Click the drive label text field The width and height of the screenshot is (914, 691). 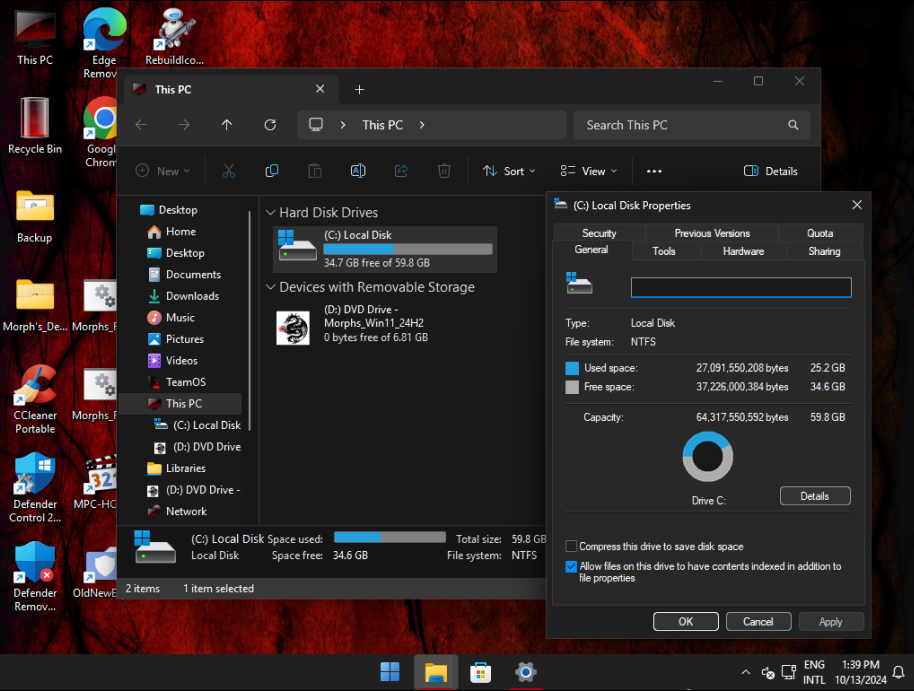tap(741, 287)
